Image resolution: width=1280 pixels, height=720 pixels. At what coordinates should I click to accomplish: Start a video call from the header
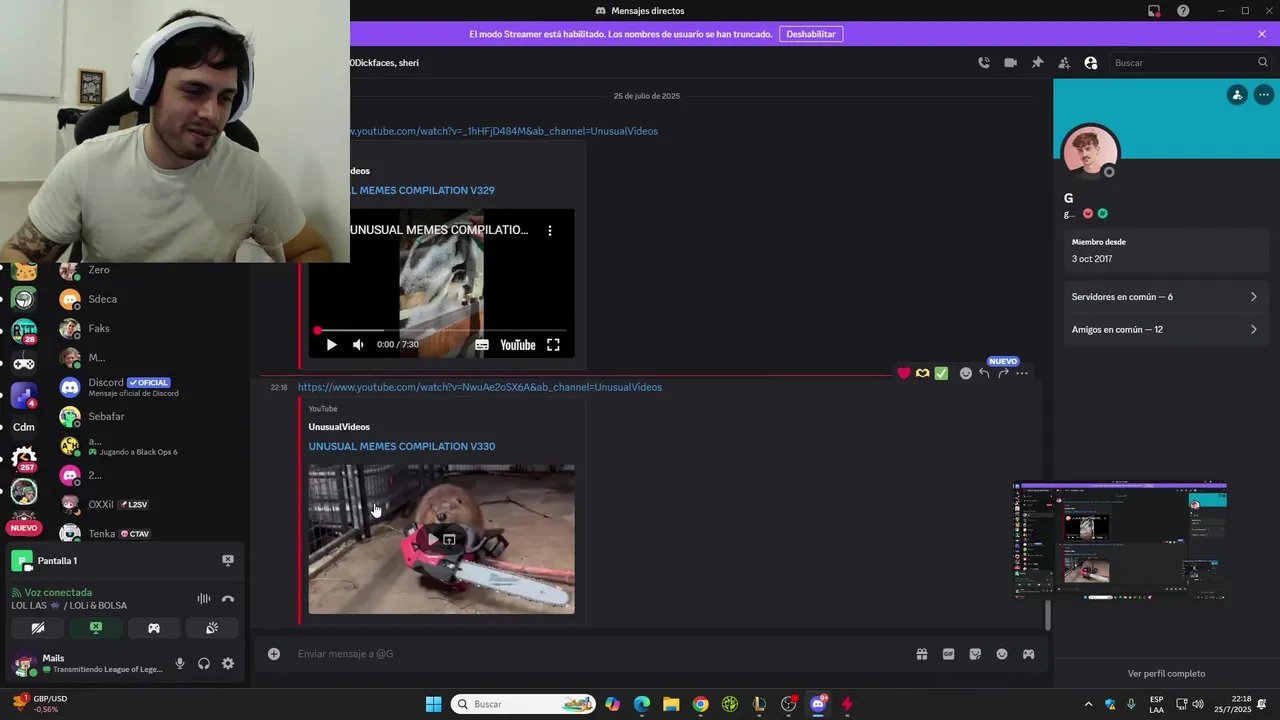click(x=1010, y=63)
